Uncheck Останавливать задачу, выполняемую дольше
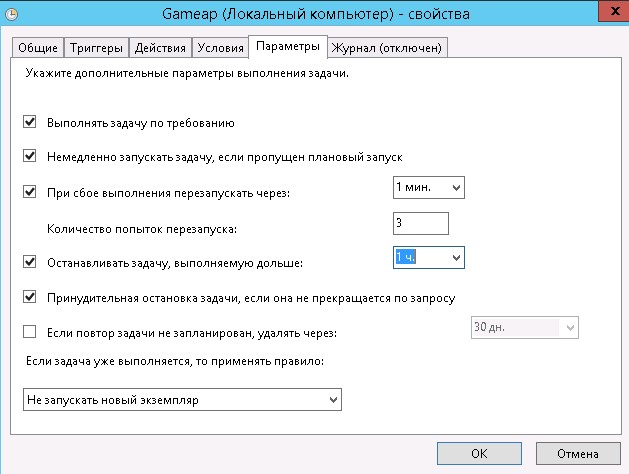 click(29, 263)
